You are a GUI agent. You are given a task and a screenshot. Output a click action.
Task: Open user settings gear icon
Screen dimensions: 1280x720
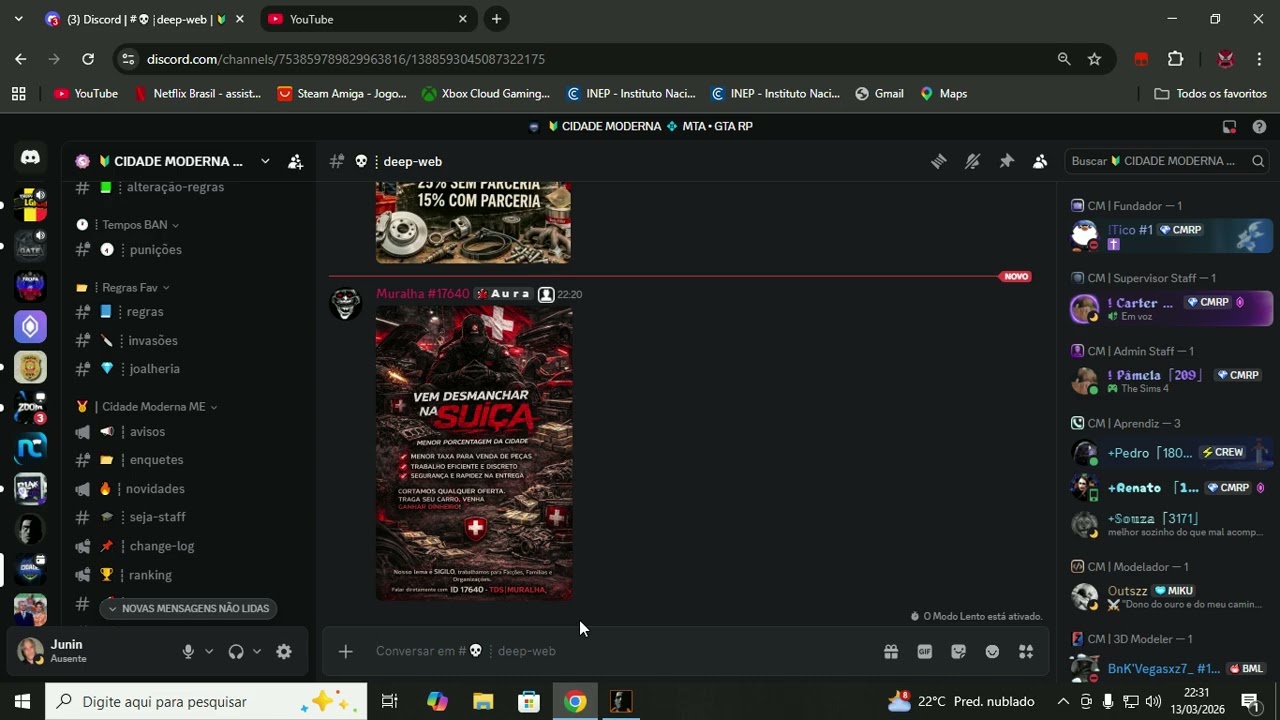284,651
